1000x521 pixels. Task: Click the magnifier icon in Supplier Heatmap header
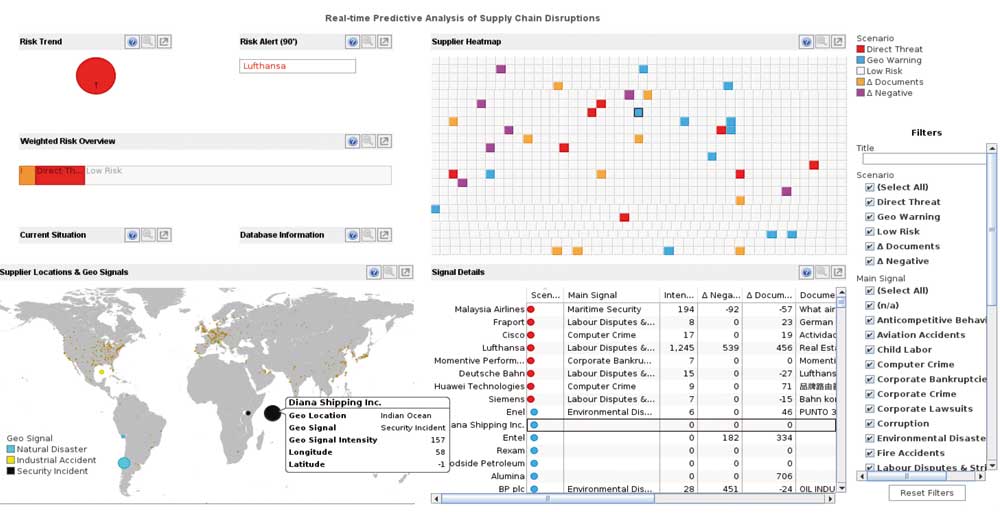tap(823, 42)
